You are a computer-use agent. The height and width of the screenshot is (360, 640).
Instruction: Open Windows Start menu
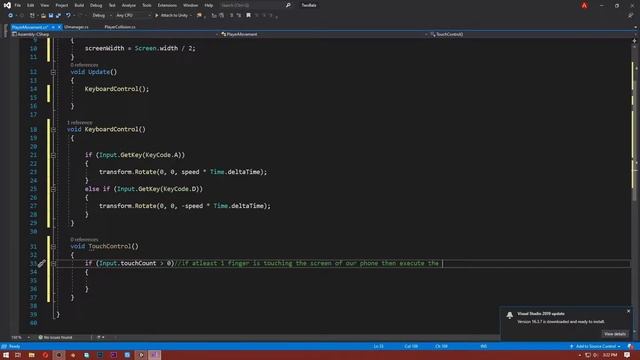[6, 355]
